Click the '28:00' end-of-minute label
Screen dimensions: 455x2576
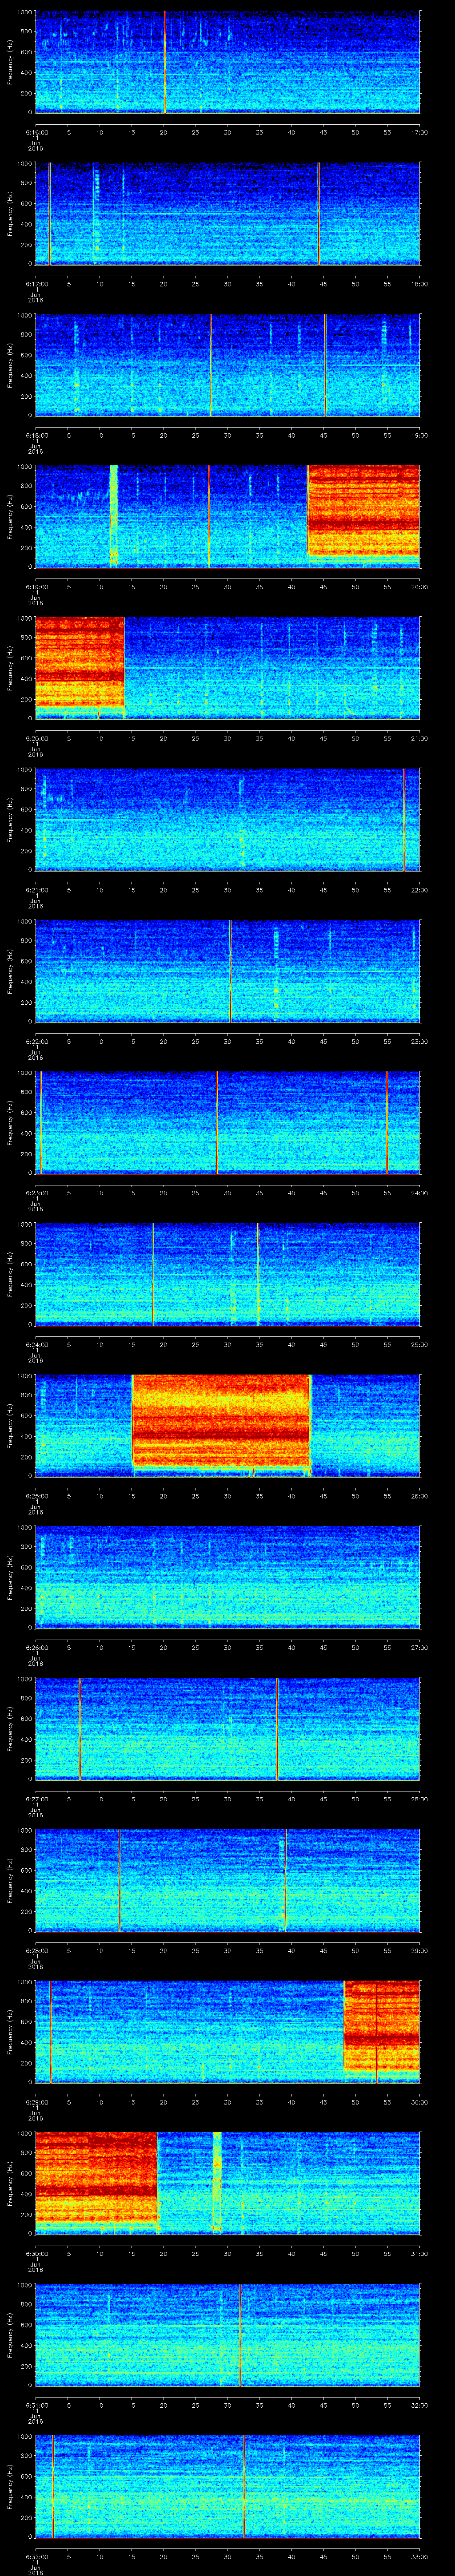419,1798
